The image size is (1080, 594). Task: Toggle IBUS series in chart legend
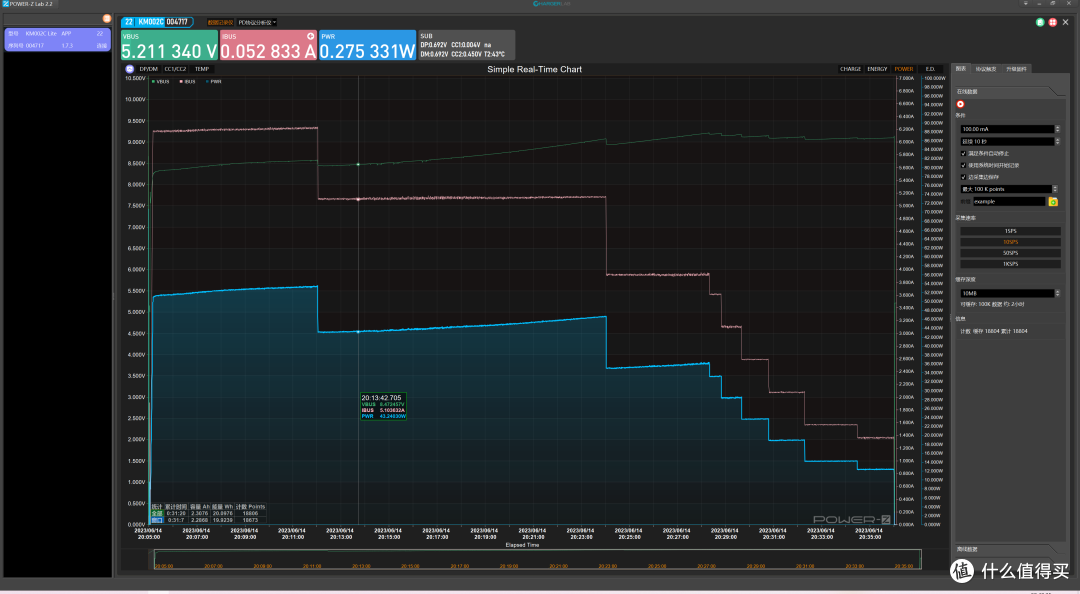pyautogui.click(x=188, y=81)
